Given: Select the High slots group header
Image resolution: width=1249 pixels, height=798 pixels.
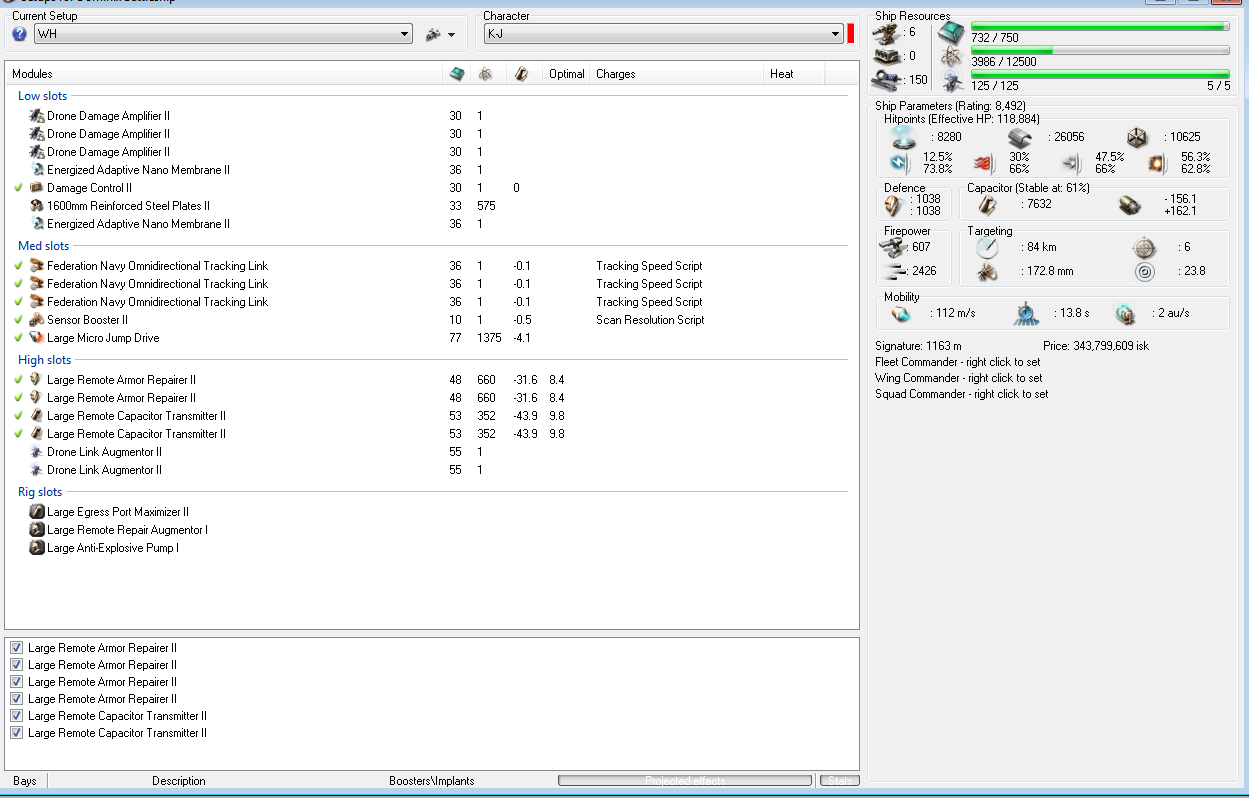Looking at the screenshot, I should coord(45,360).
